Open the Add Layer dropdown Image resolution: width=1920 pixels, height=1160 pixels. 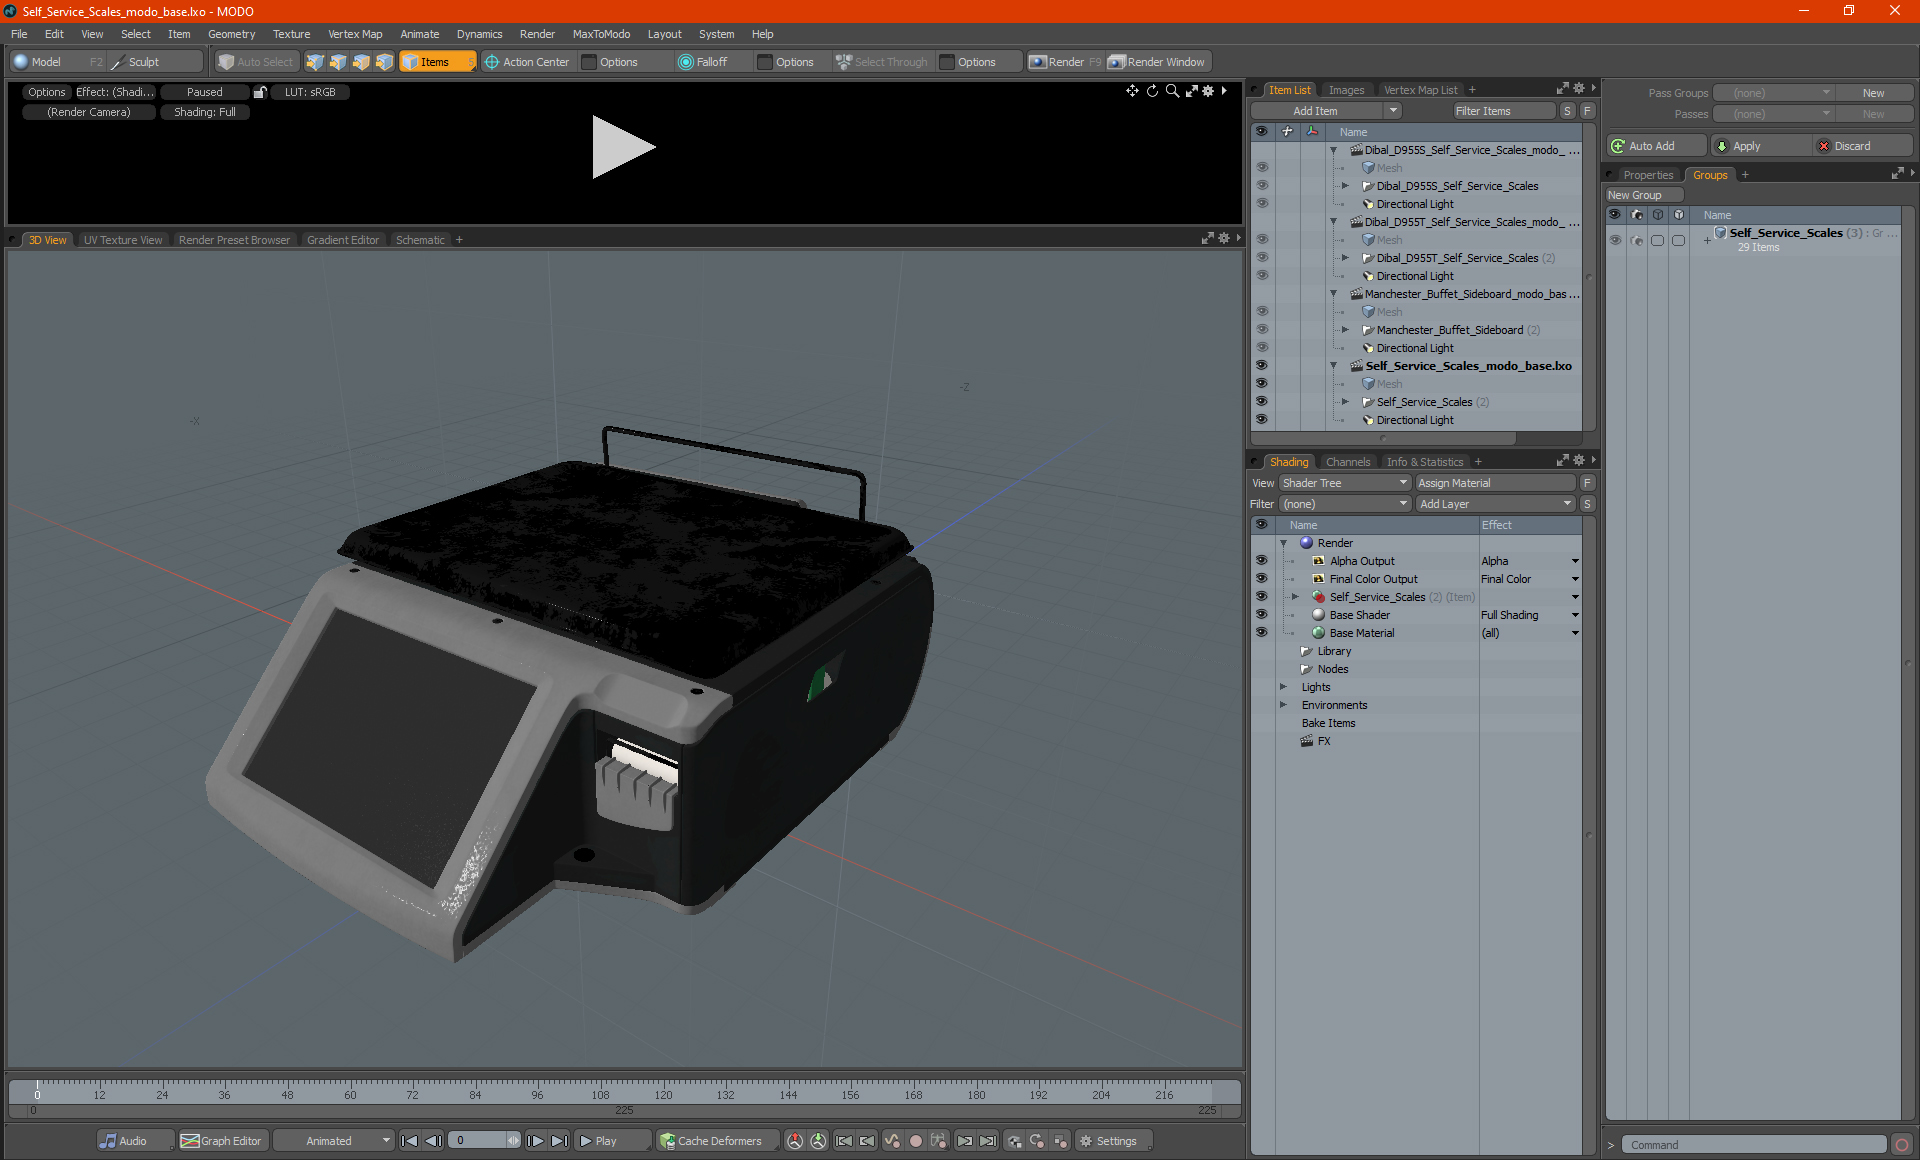pos(1495,504)
